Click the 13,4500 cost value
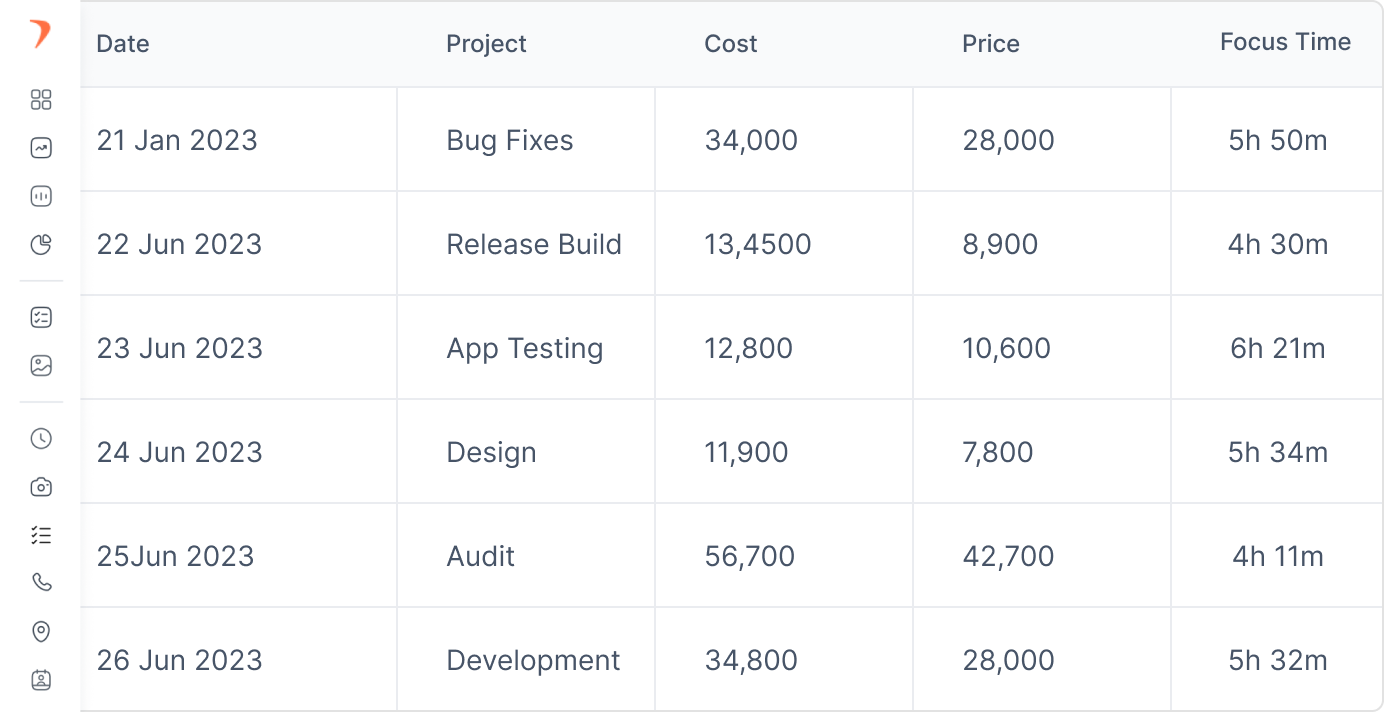Image resolution: width=1384 pixels, height=712 pixels. point(758,244)
